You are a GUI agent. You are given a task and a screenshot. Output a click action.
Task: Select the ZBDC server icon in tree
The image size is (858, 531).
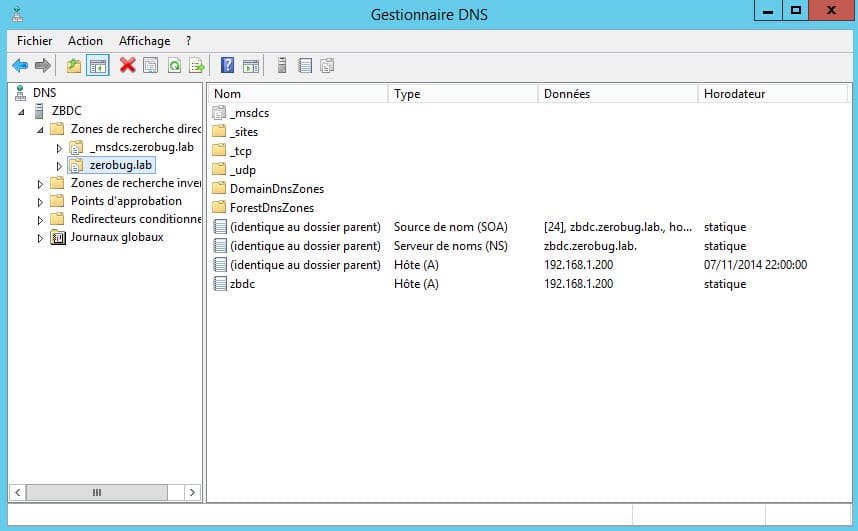(x=39, y=111)
